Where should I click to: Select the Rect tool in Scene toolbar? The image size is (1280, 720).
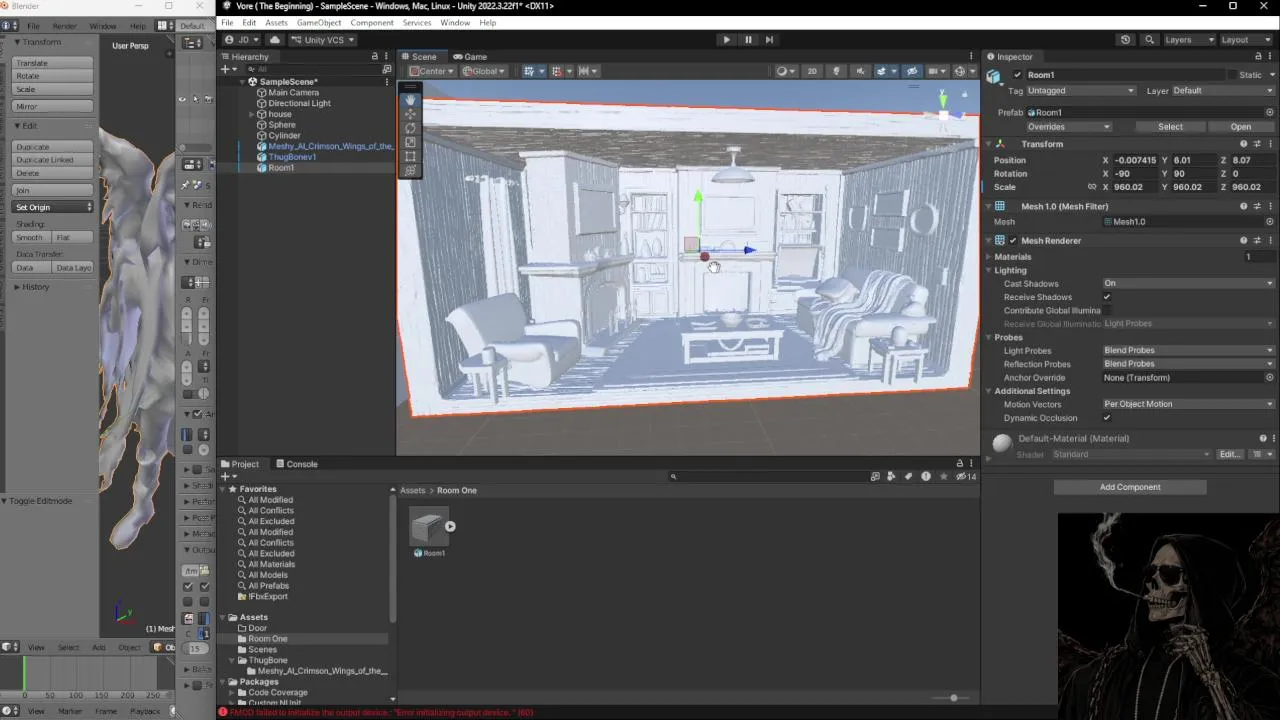click(x=410, y=156)
